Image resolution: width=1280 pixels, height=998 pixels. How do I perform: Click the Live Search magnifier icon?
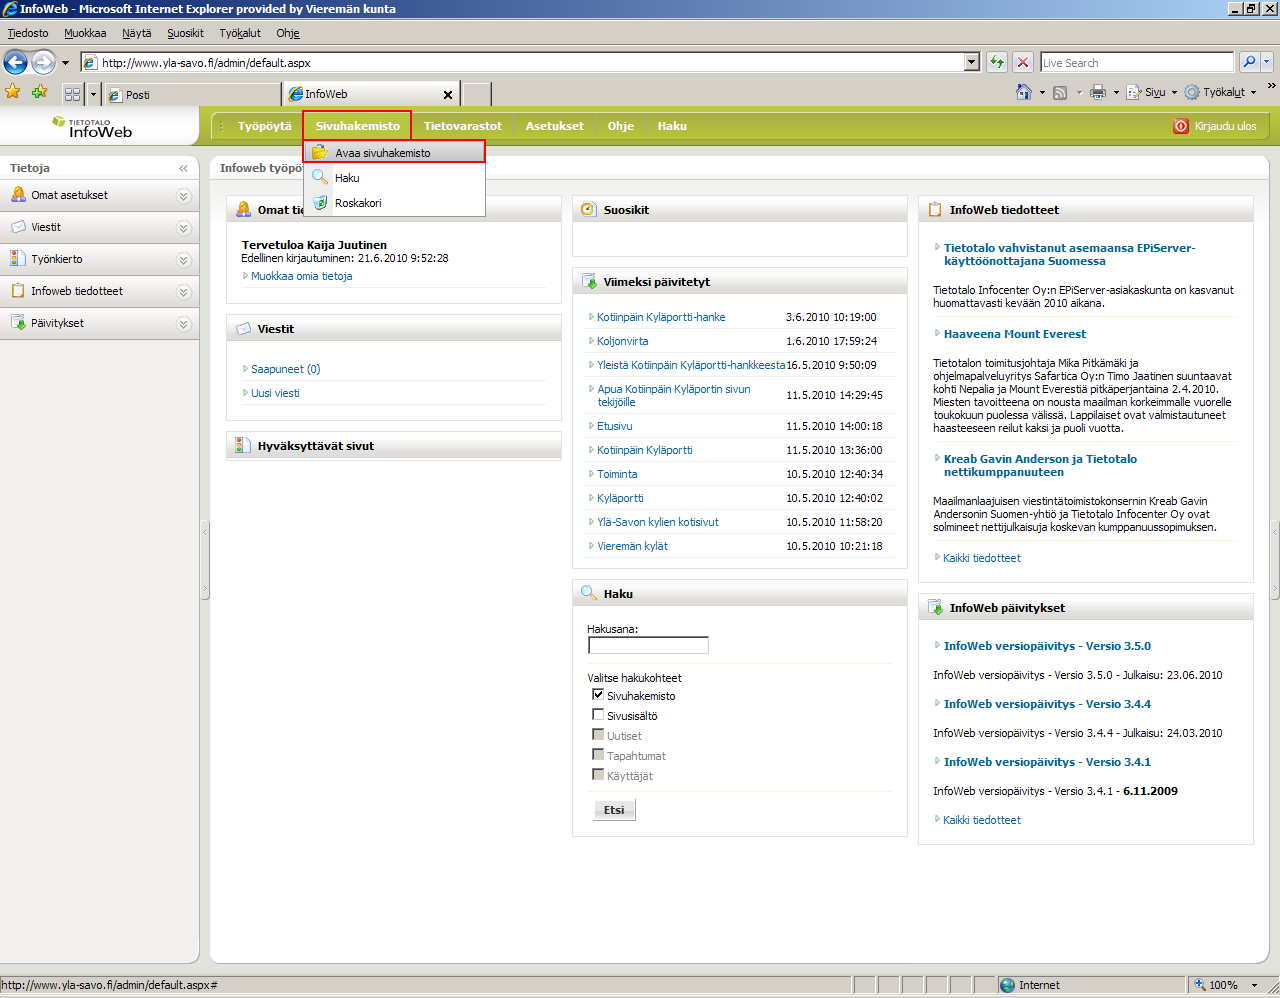[1249, 62]
